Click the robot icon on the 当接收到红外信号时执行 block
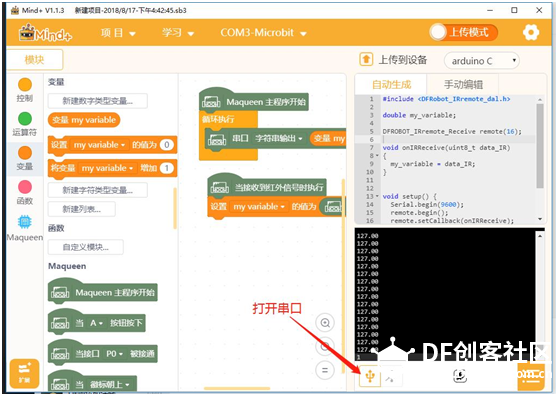 [x=220, y=188]
